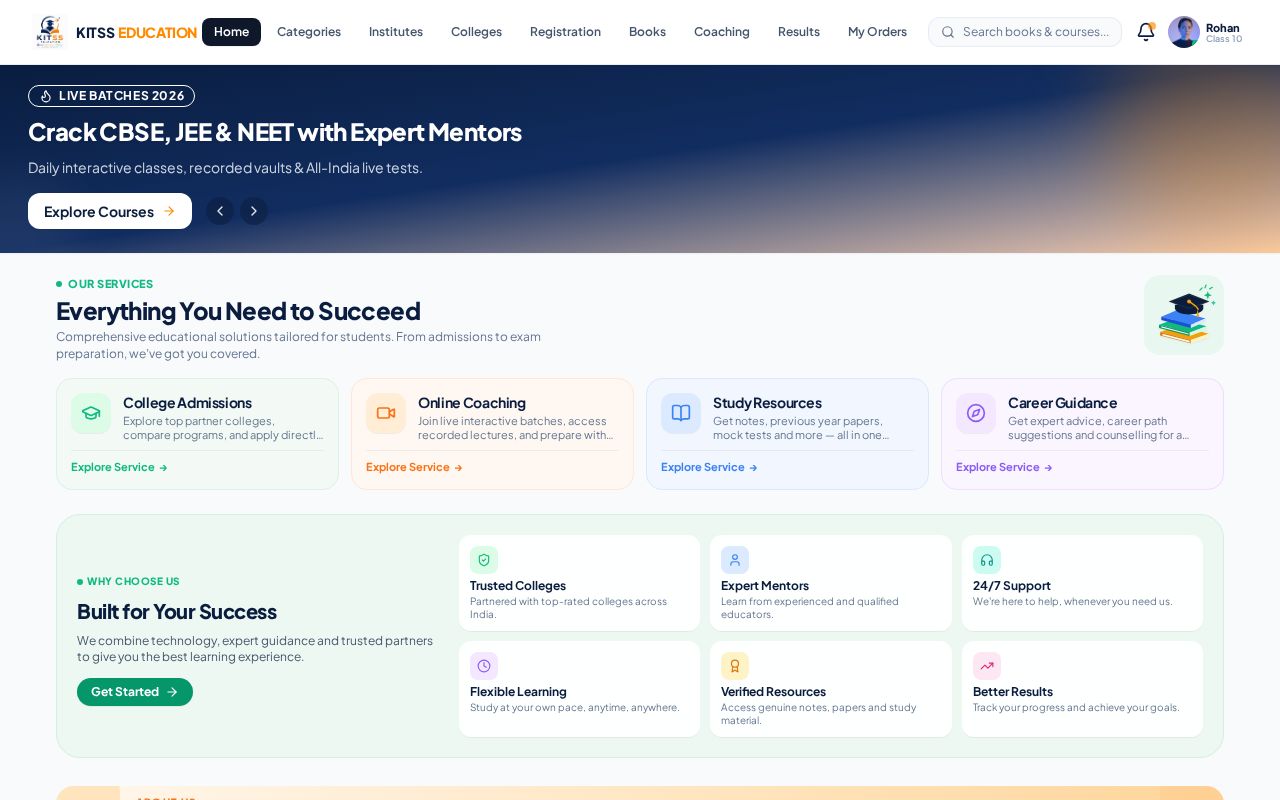Click the Verified Resources badge icon
The width and height of the screenshot is (1280, 800).
click(x=735, y=666)
